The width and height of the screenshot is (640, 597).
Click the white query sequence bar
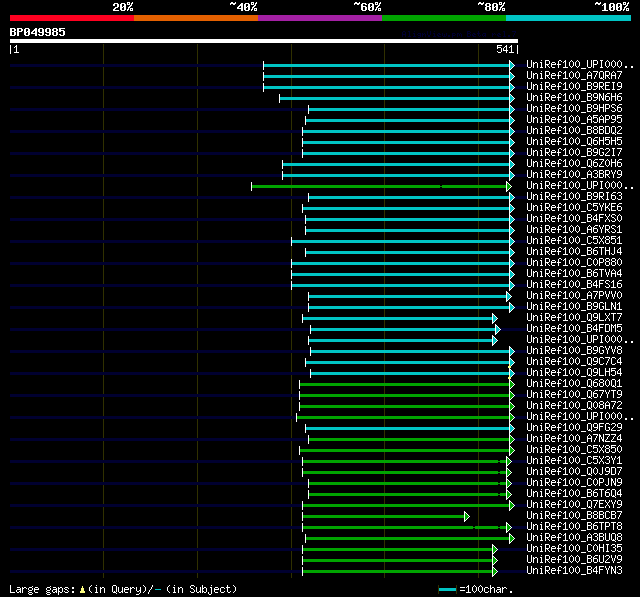[x=264, y=41]
